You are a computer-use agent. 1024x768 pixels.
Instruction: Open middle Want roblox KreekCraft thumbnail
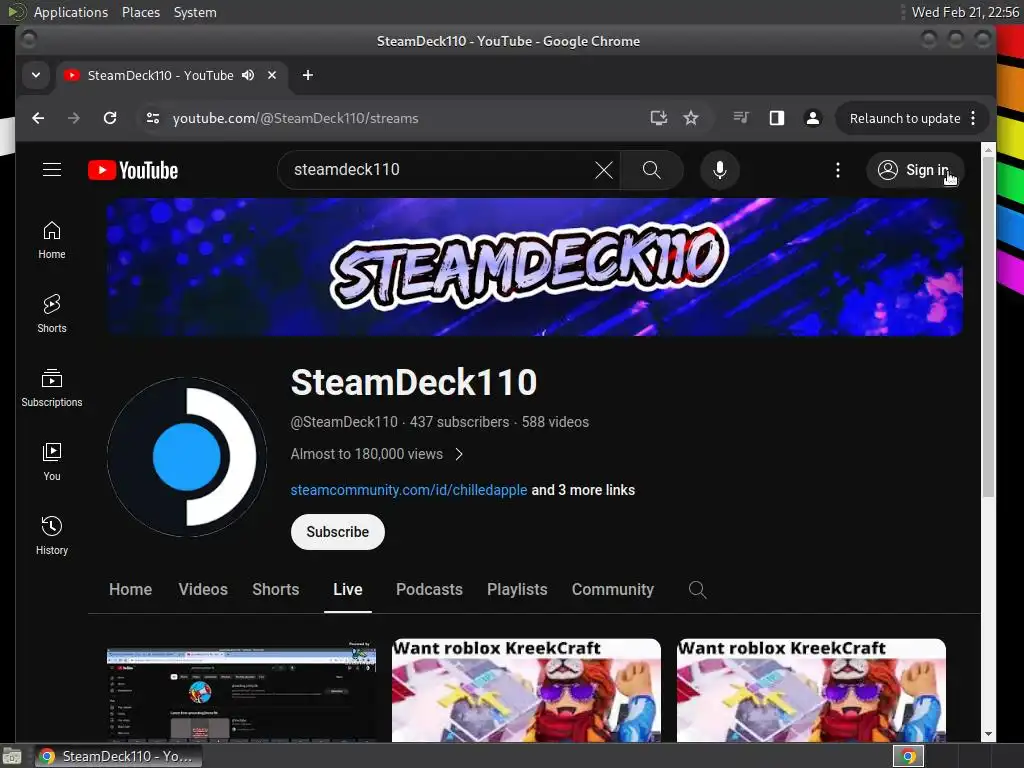coord(526,690)
